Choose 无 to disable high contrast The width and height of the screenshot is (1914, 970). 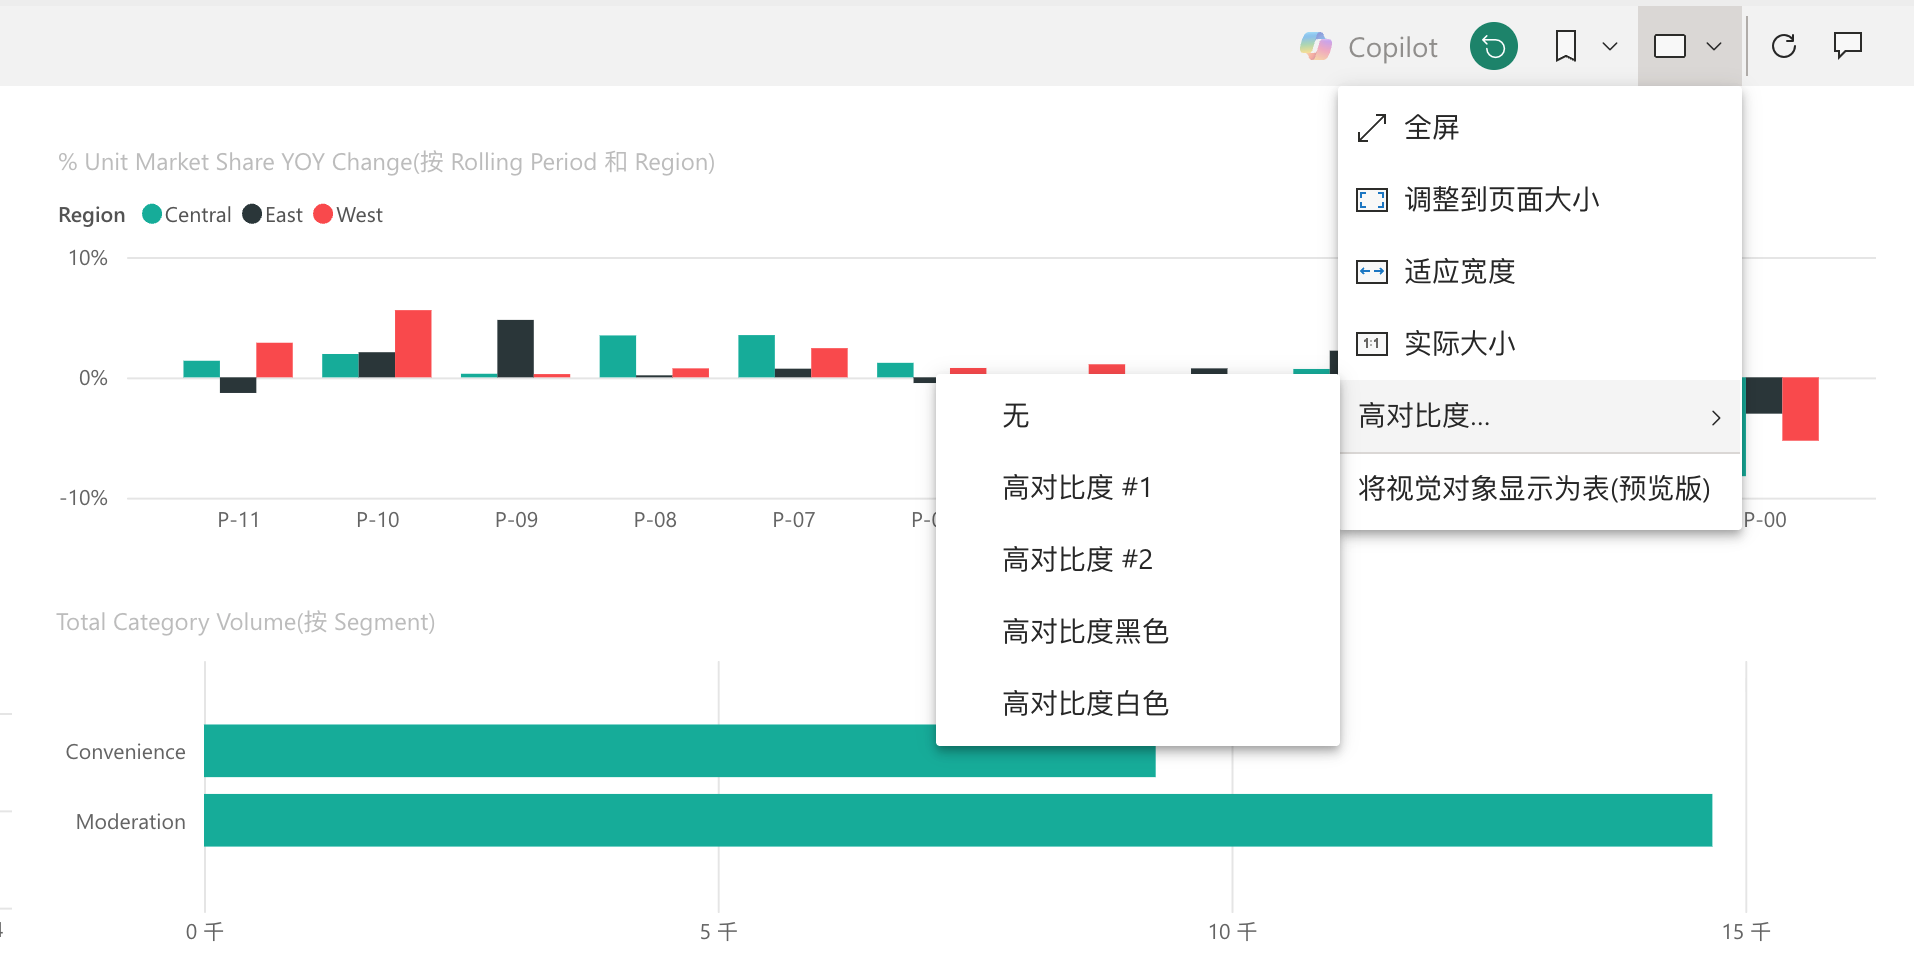point(1015,416)
